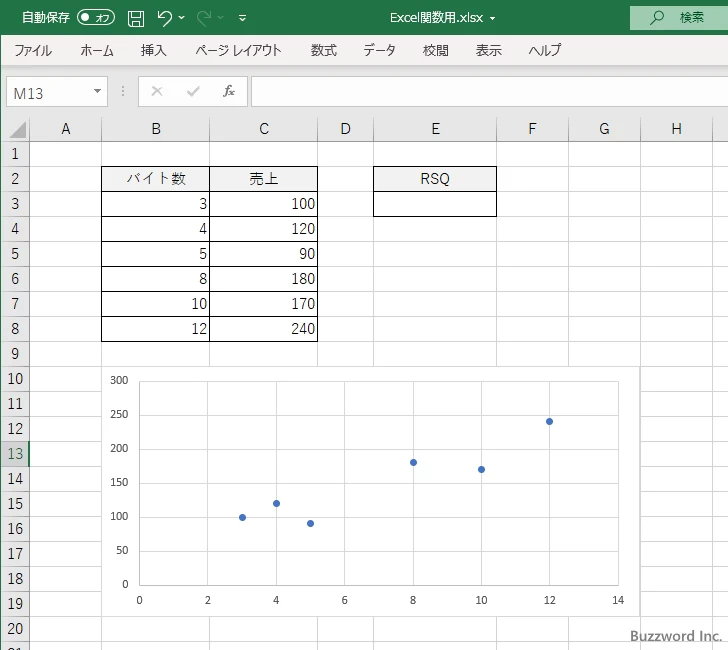Open the Redo history dropdown arrow
The height and width of the screenshot is (650, 728).
pyautogui.click(x=221, y=18)
